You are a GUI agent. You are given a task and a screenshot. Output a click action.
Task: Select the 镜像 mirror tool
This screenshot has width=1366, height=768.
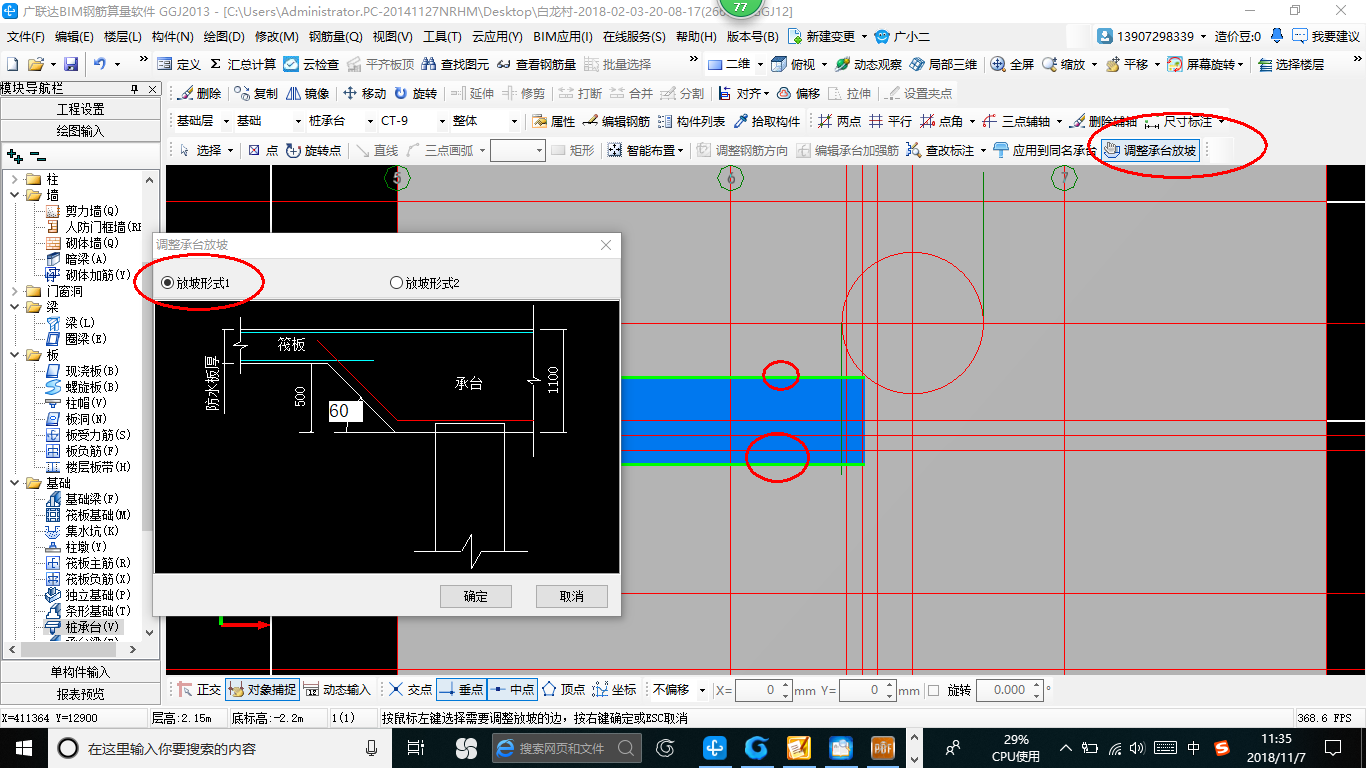[x=308, y=93]
